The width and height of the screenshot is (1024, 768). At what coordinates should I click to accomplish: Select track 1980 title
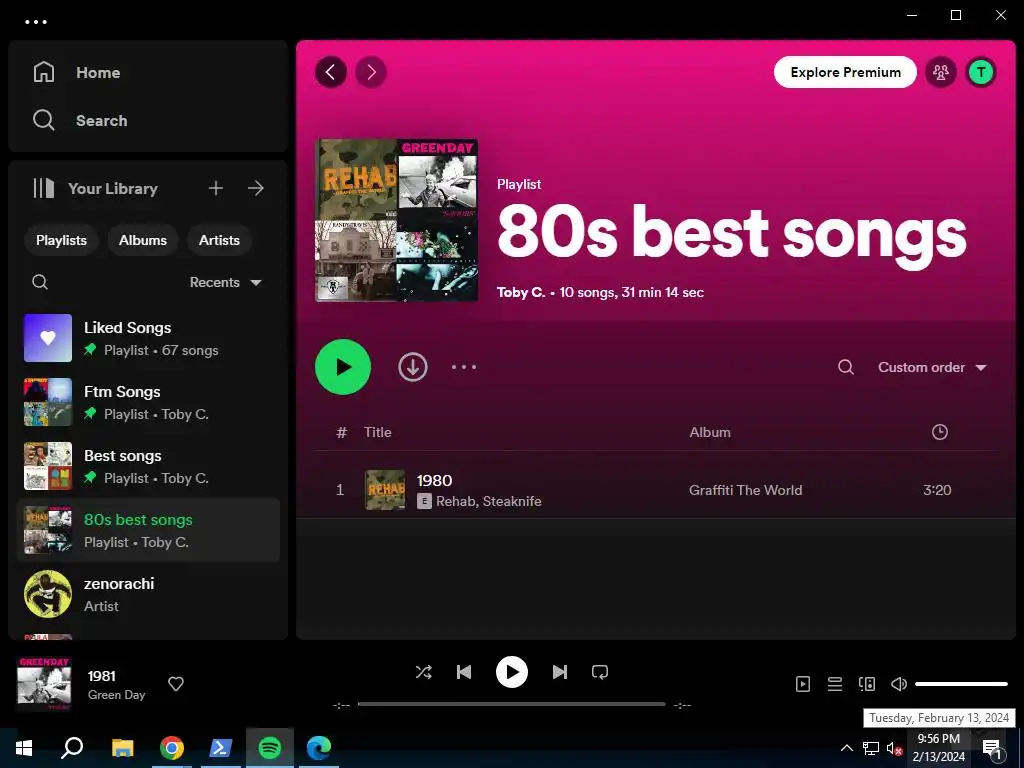(434, 481)
